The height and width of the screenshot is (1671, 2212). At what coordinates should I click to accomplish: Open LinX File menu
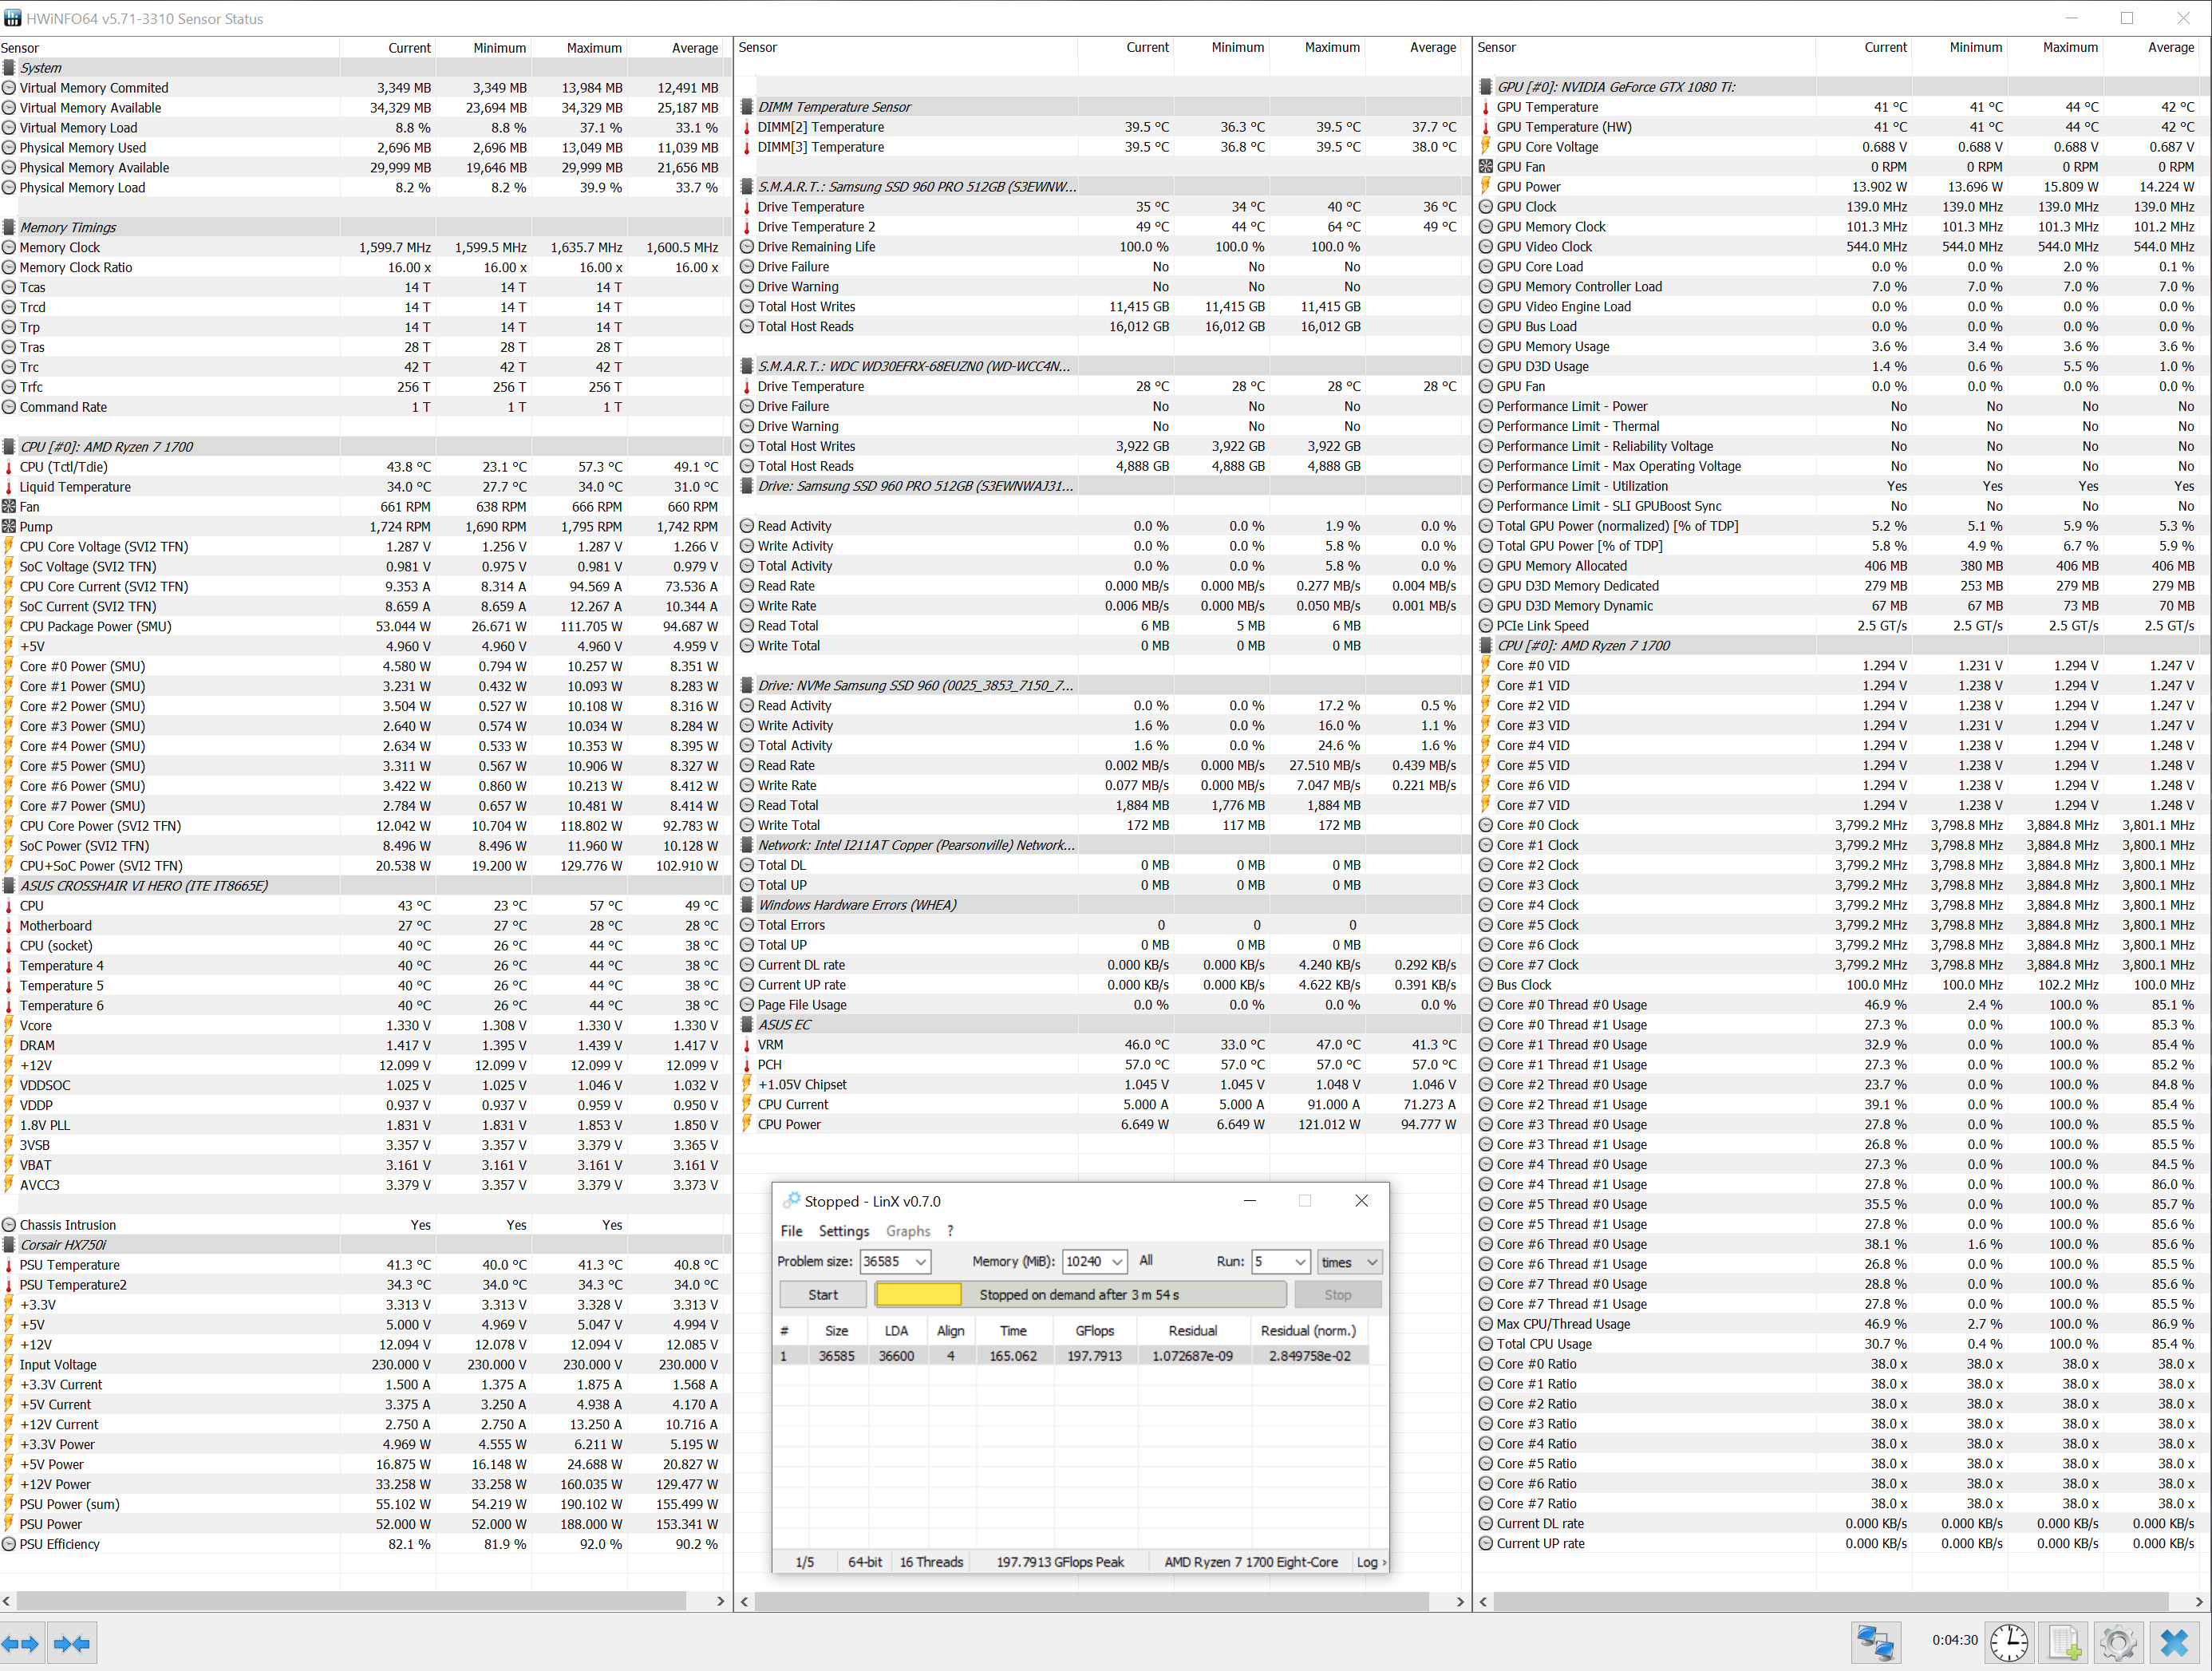point(791,1231)
